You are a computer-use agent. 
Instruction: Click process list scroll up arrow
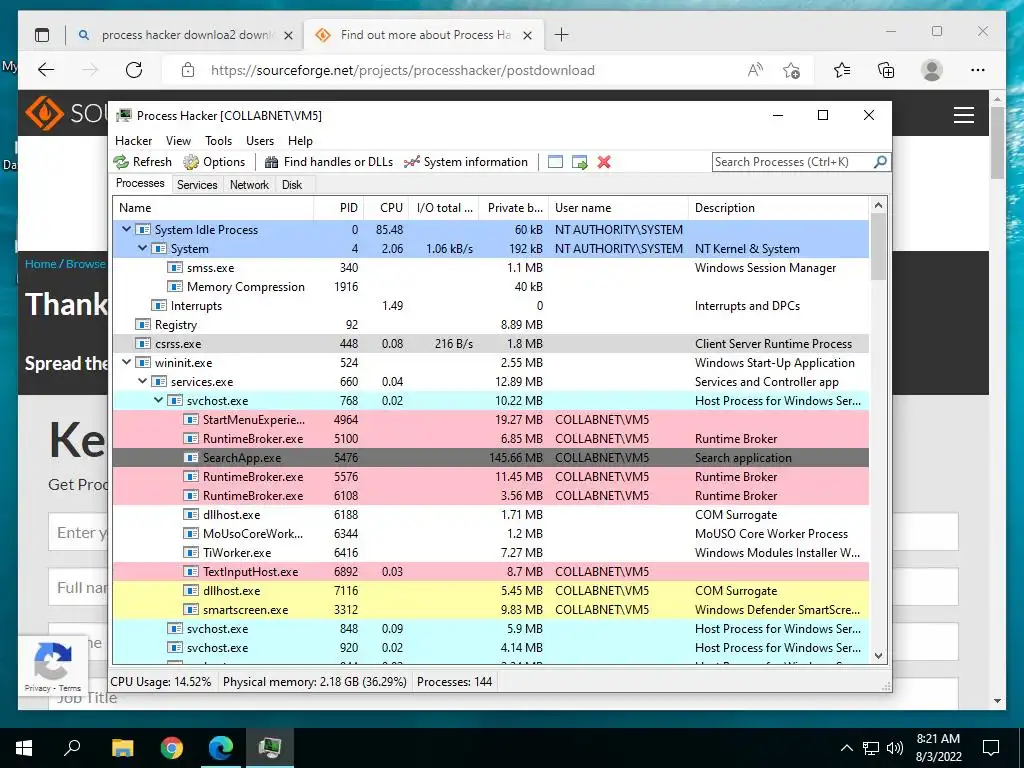878,206
